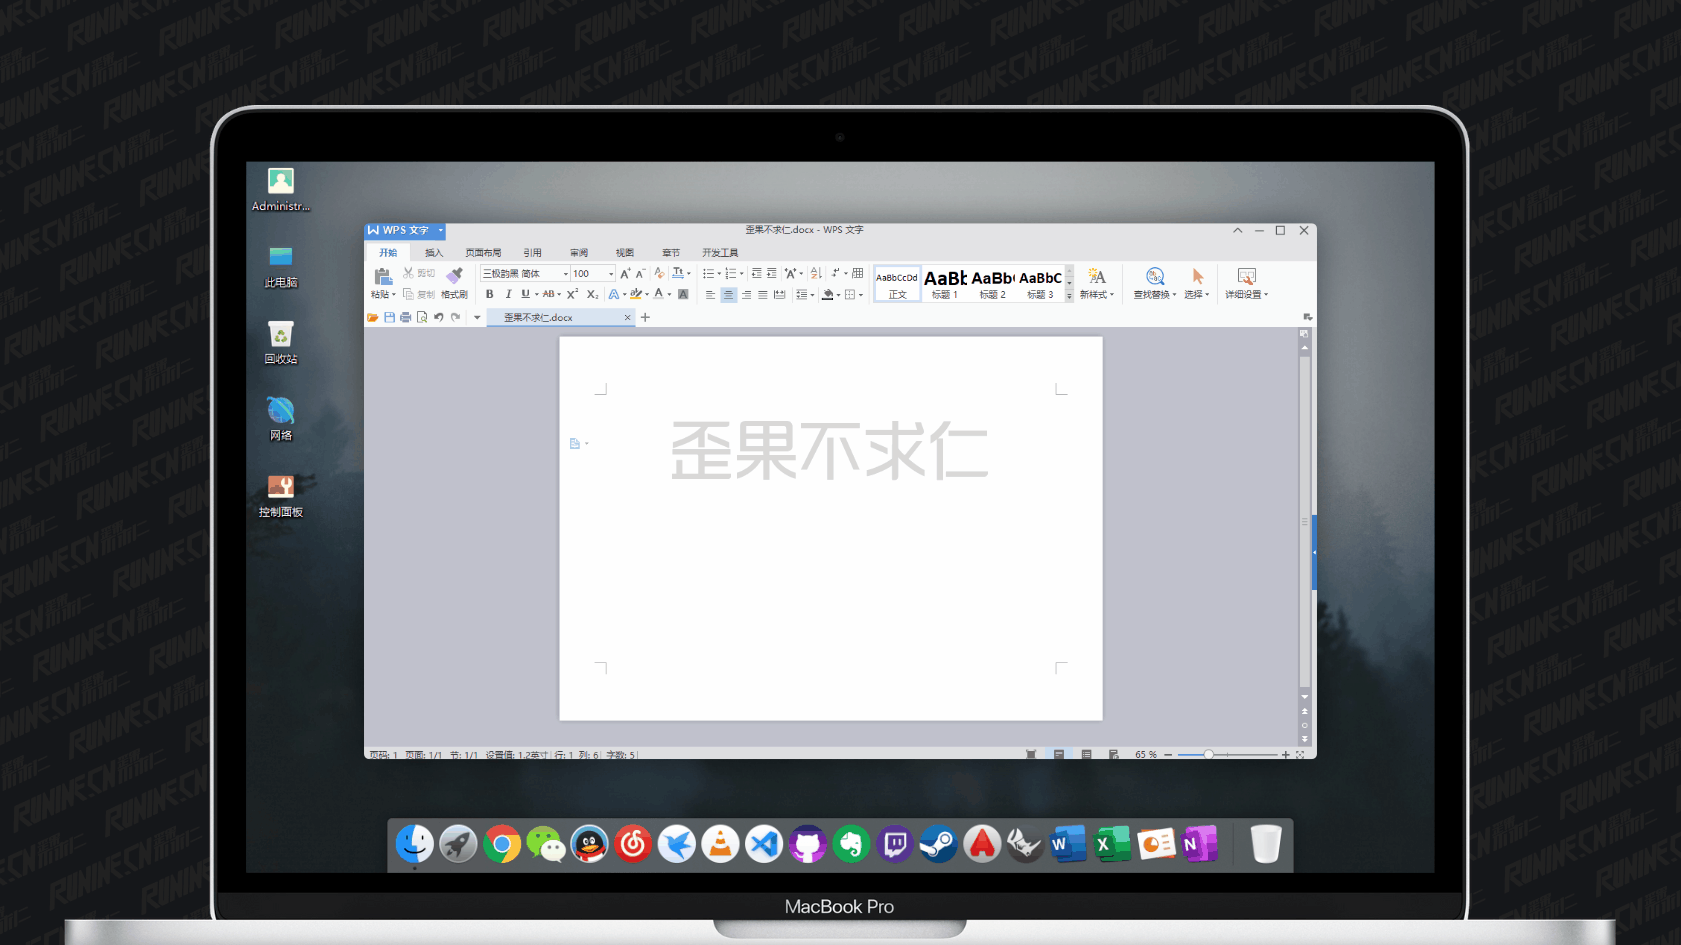Open Google Chrome from the dock
This screenshot has height=945, width=1681.
coord(502,845)
